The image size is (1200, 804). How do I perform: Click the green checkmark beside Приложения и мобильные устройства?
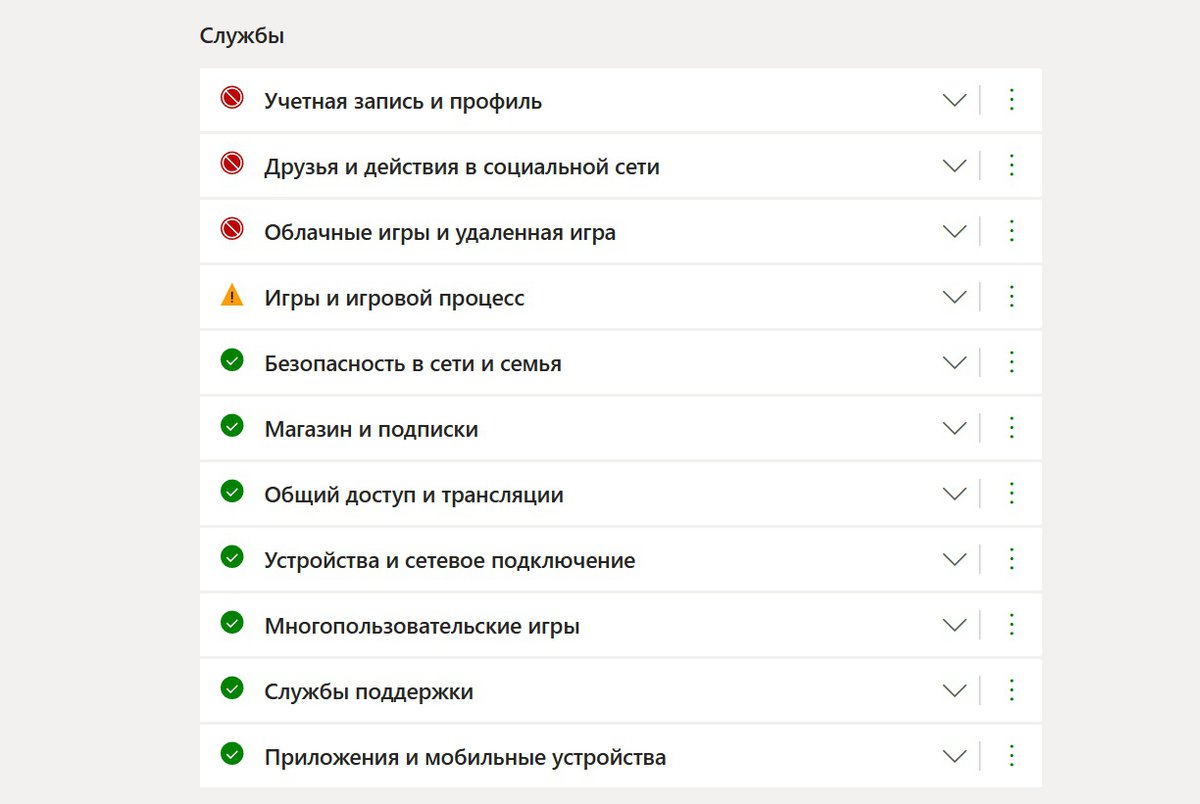232,754
